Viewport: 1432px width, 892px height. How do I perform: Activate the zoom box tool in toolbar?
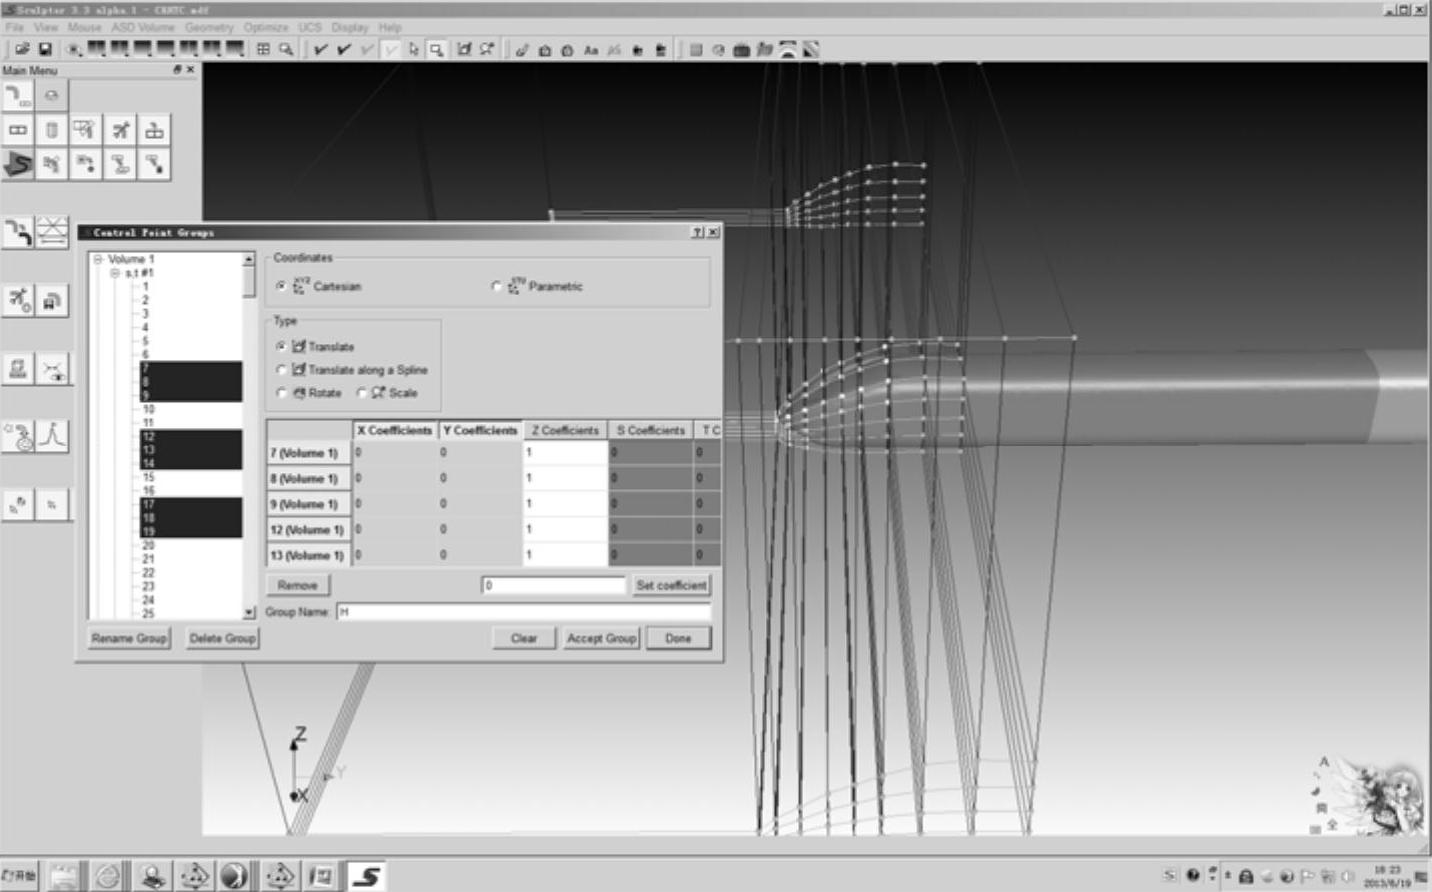pos(437,49)
